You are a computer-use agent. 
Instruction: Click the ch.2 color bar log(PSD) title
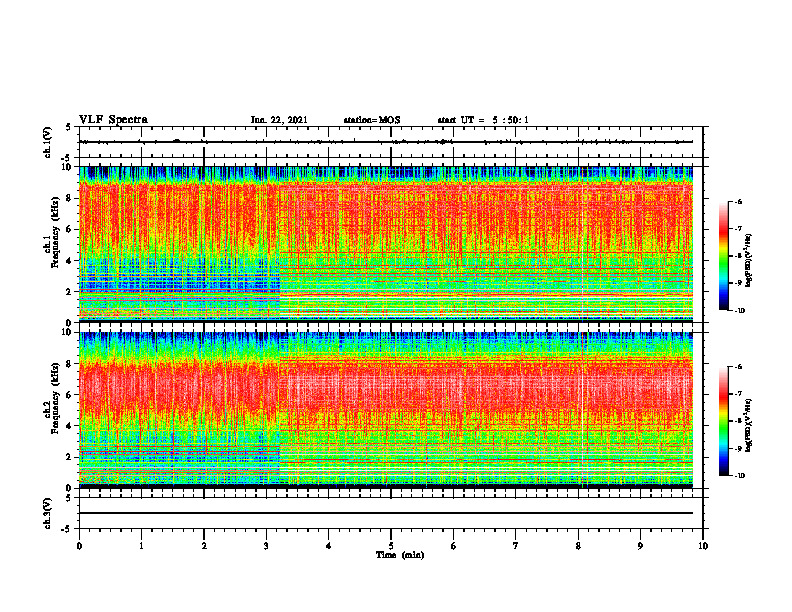pos(749,426)
